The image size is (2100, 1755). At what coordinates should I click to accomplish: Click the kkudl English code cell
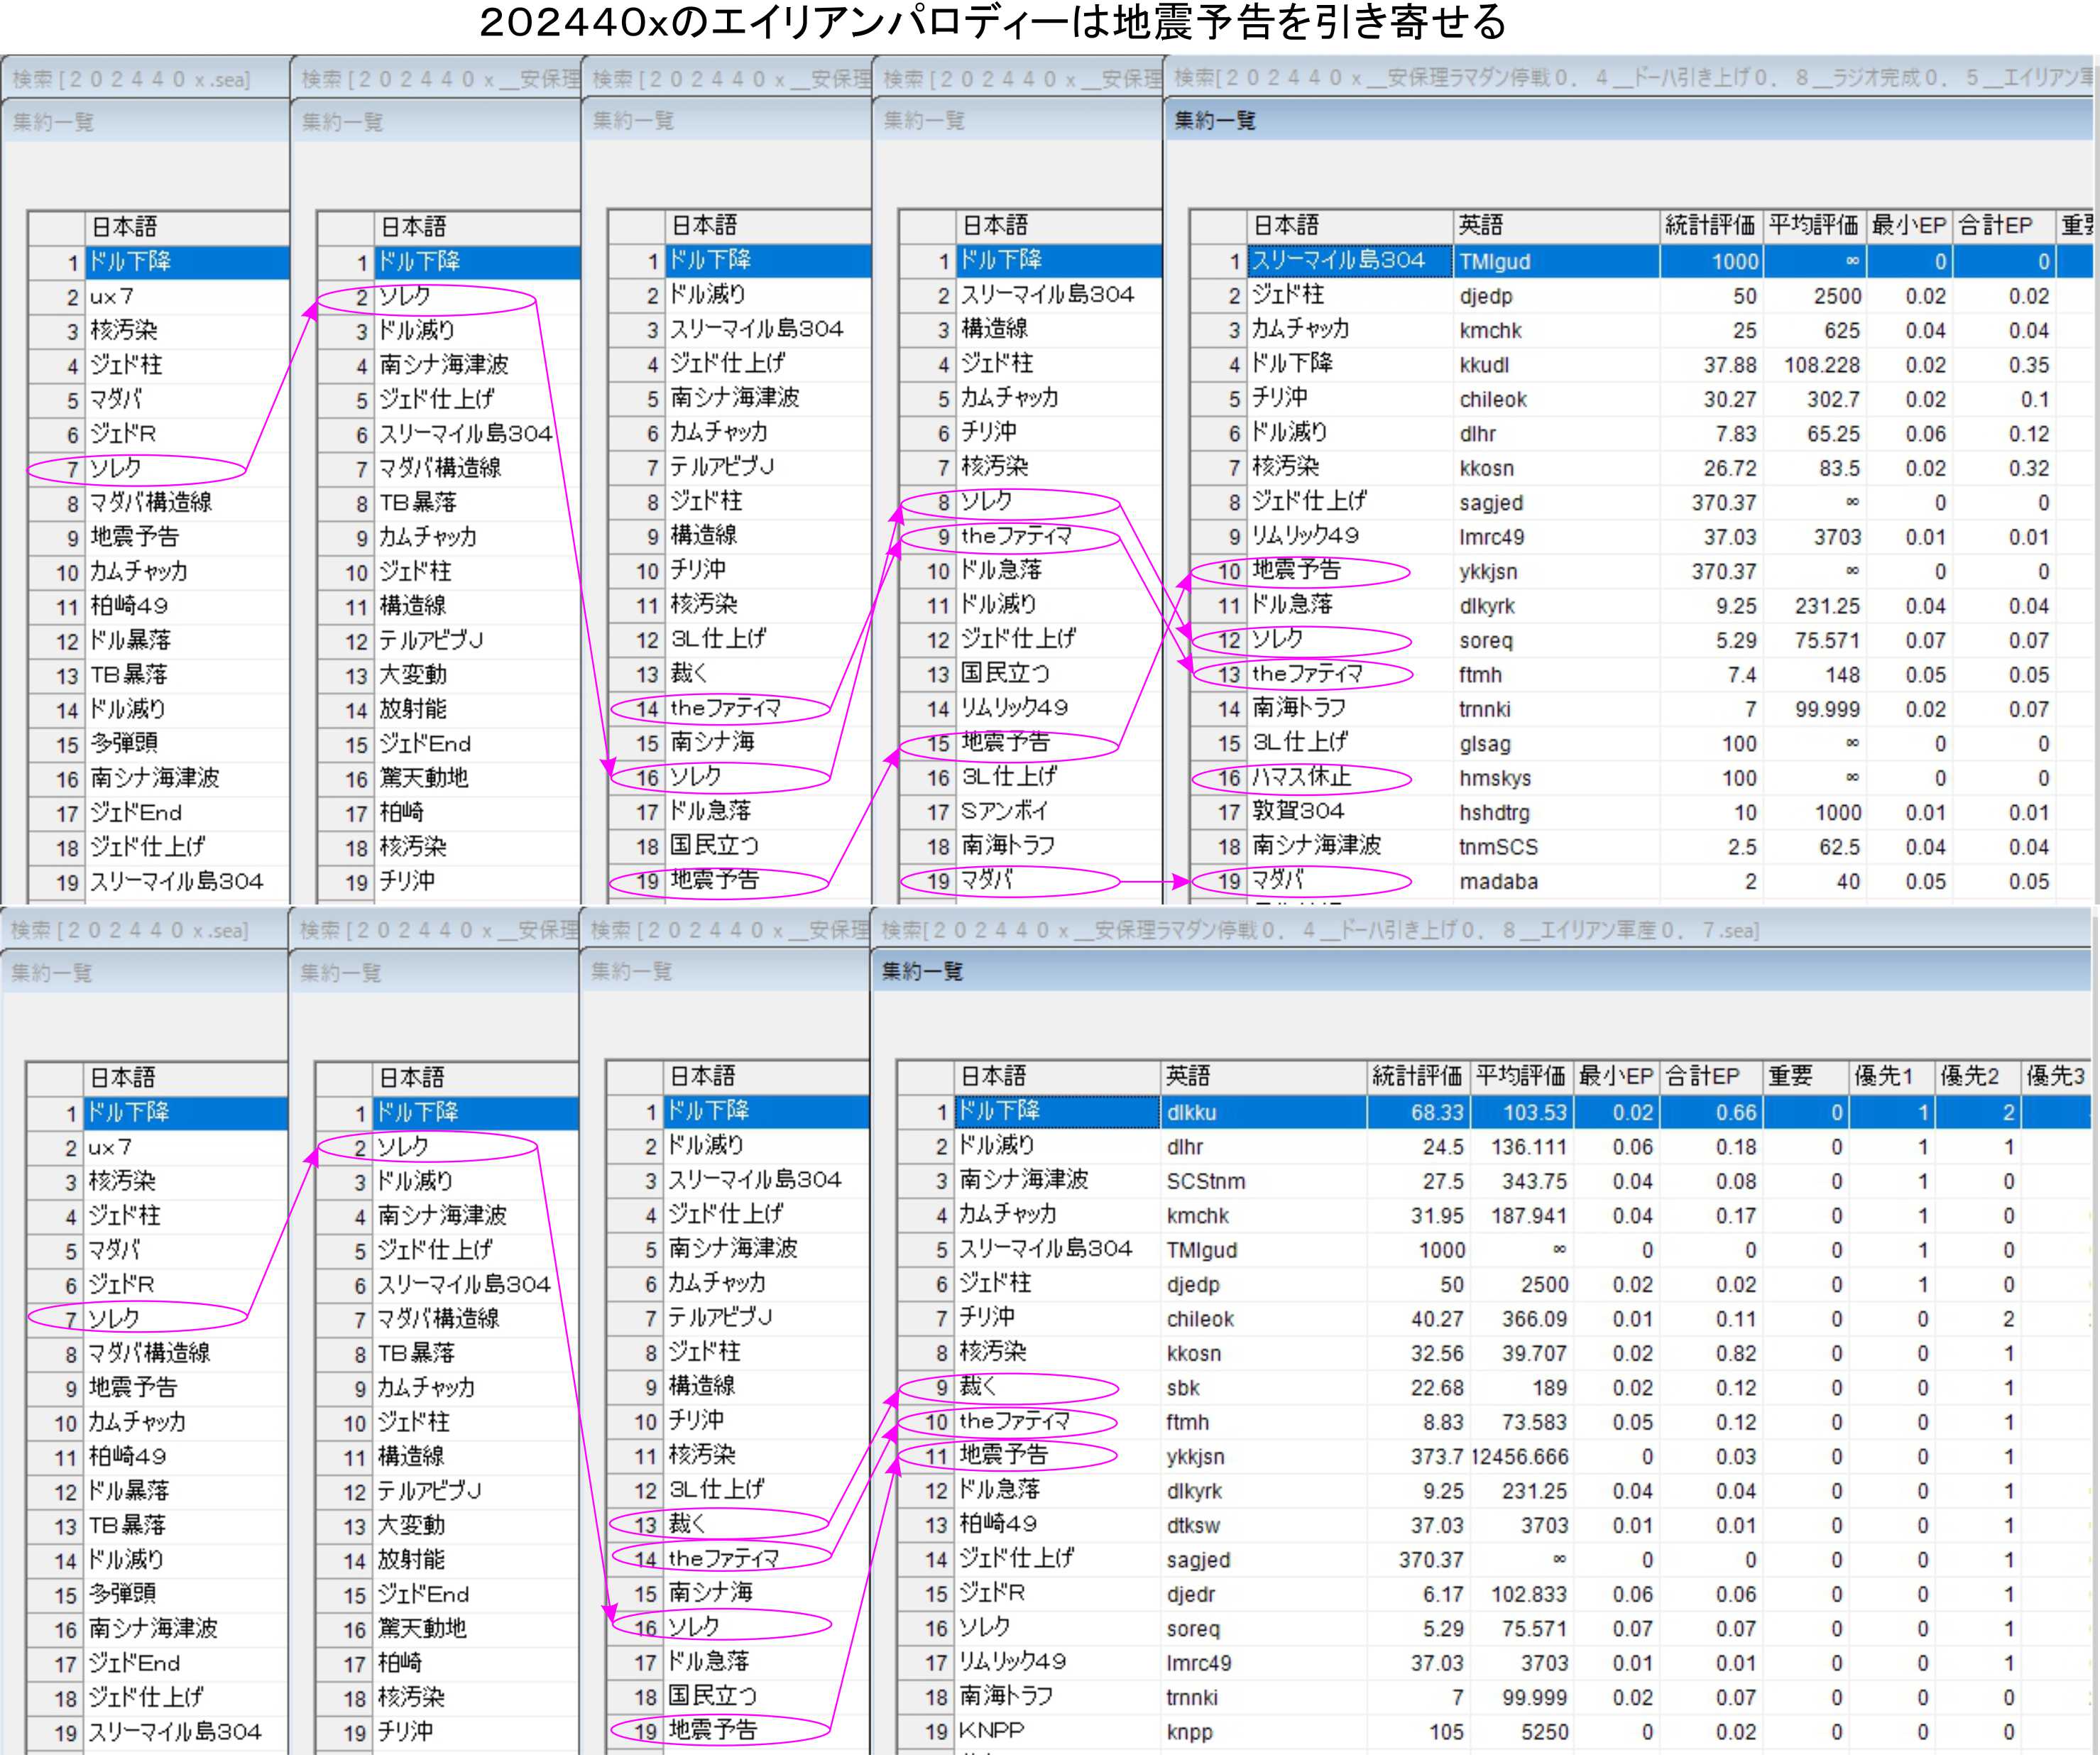click(x=1556, y=365)
